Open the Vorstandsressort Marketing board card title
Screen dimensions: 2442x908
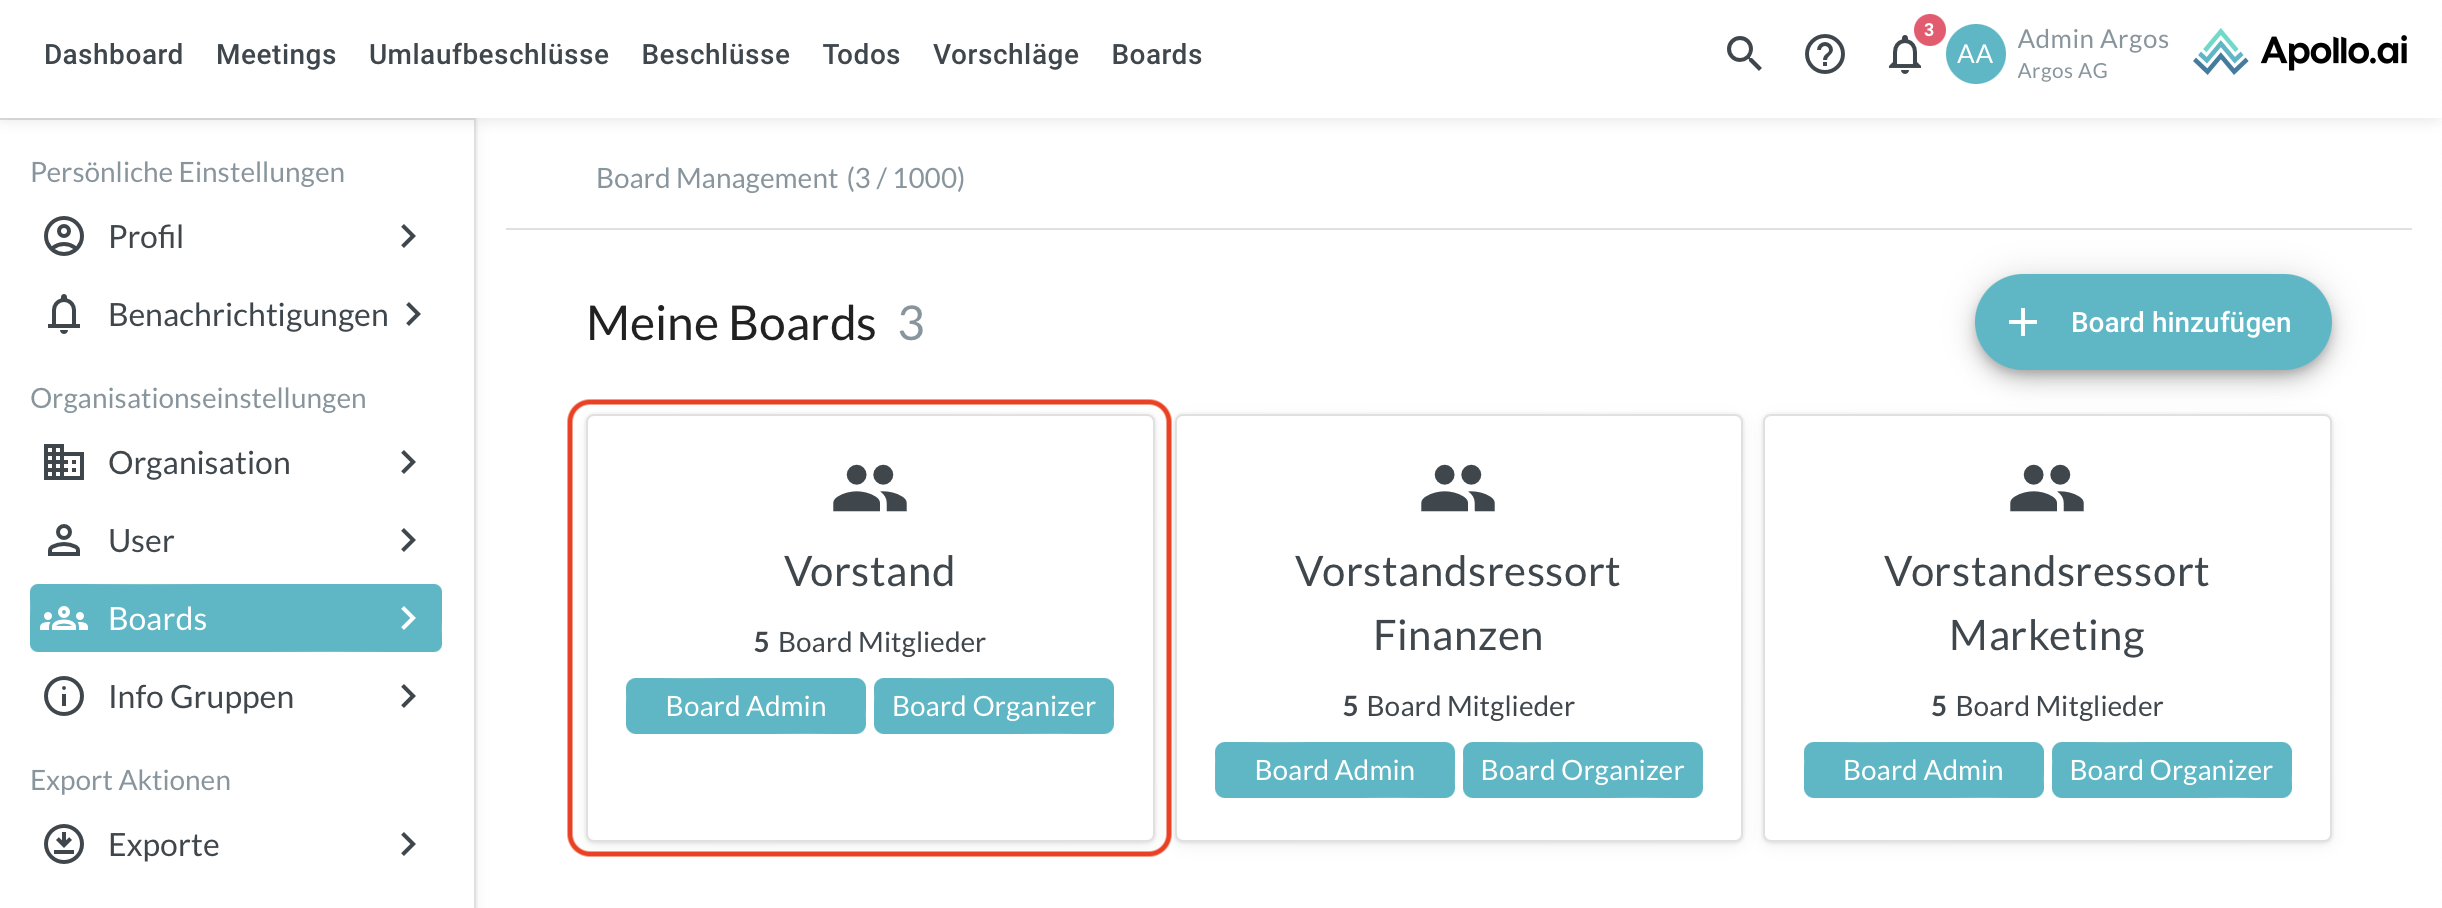click(2046, 603)
